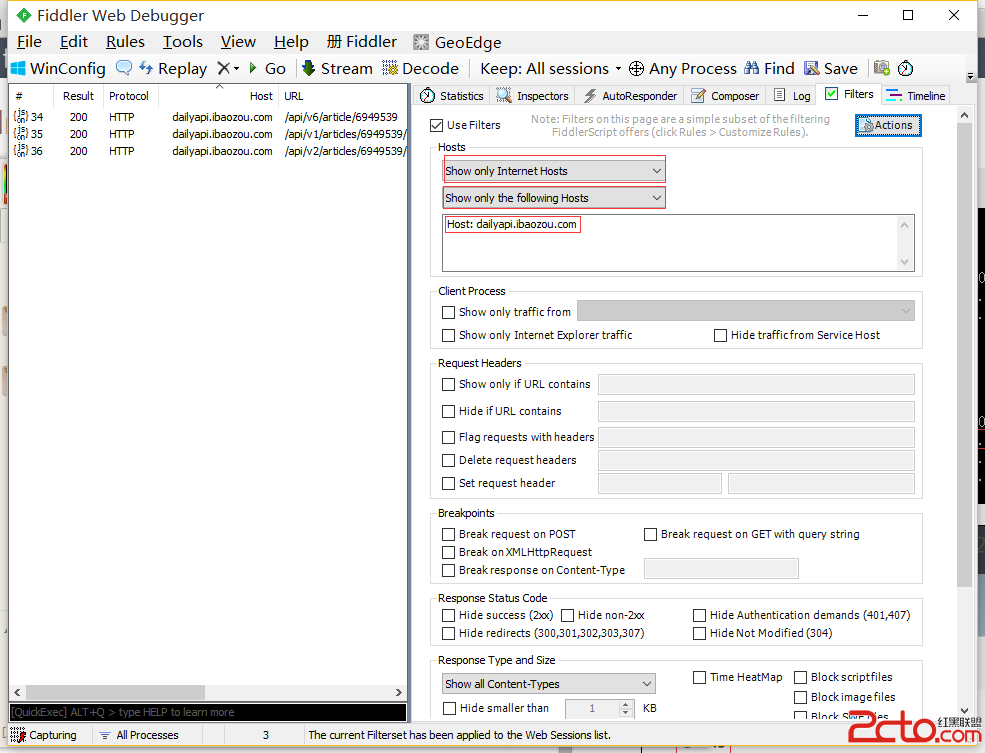
Task: Expand the Remove X dropdown arrow
Action: (x=237, y=68)
